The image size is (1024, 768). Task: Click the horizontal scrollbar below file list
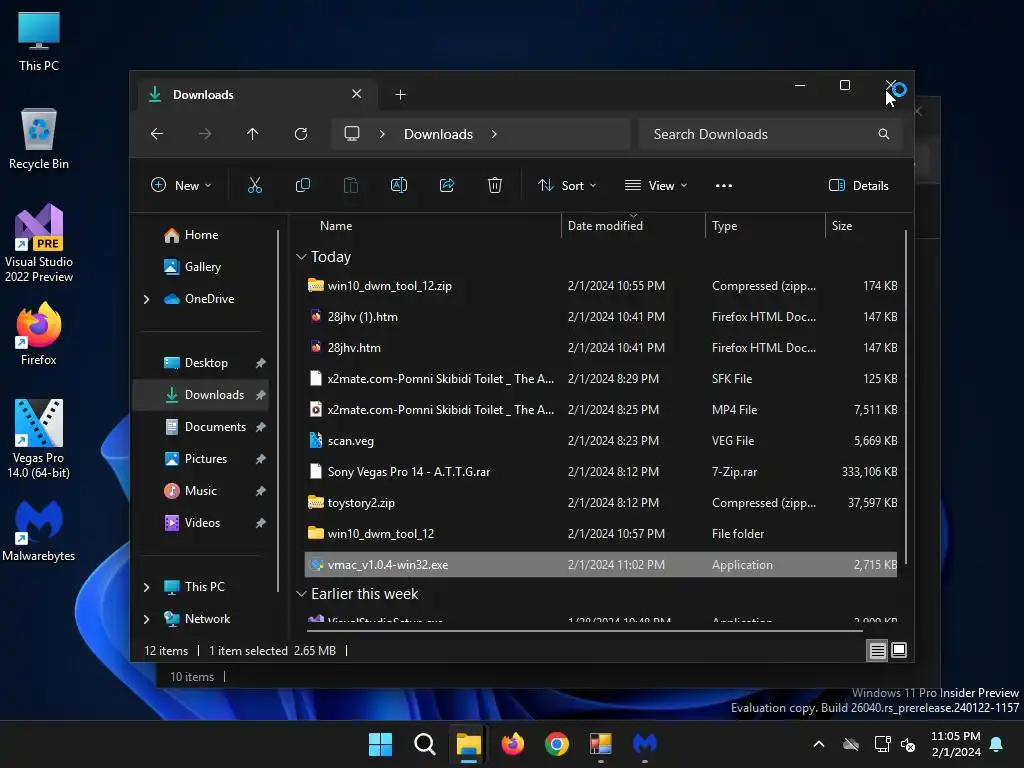(584, 631)
